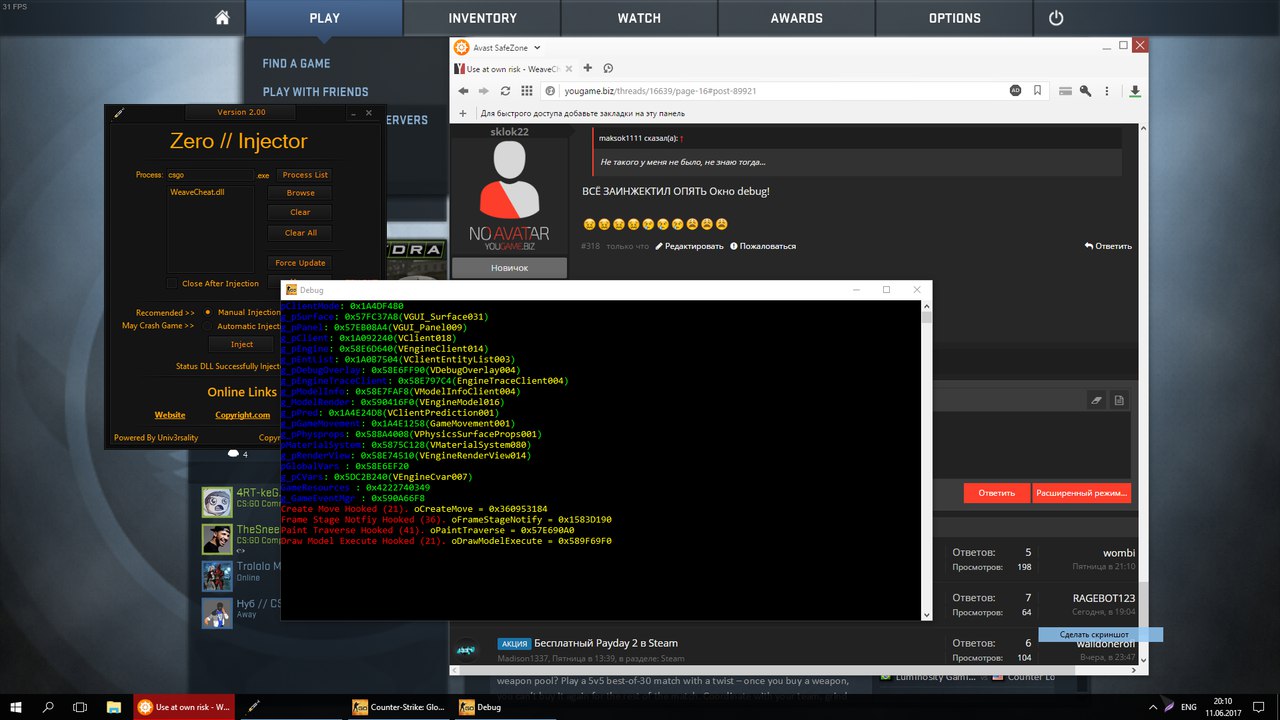Select Automatic Injection radio button
The image size is (1280, 720).
coord(208,326)
